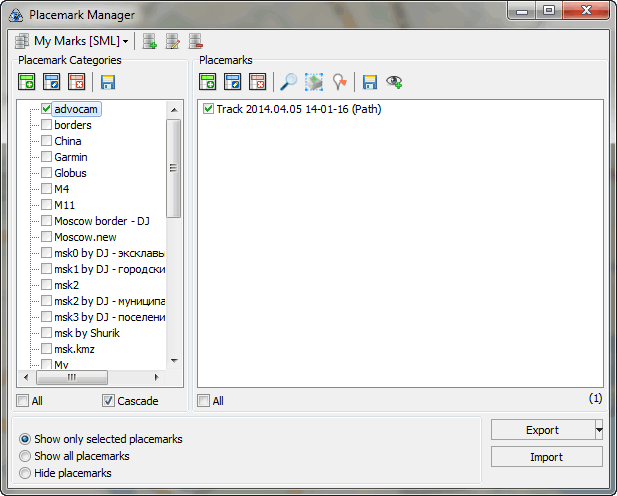617x496 pixels.
Task: Click the add database icon in top toolbar
Action: tap(149, 41)
